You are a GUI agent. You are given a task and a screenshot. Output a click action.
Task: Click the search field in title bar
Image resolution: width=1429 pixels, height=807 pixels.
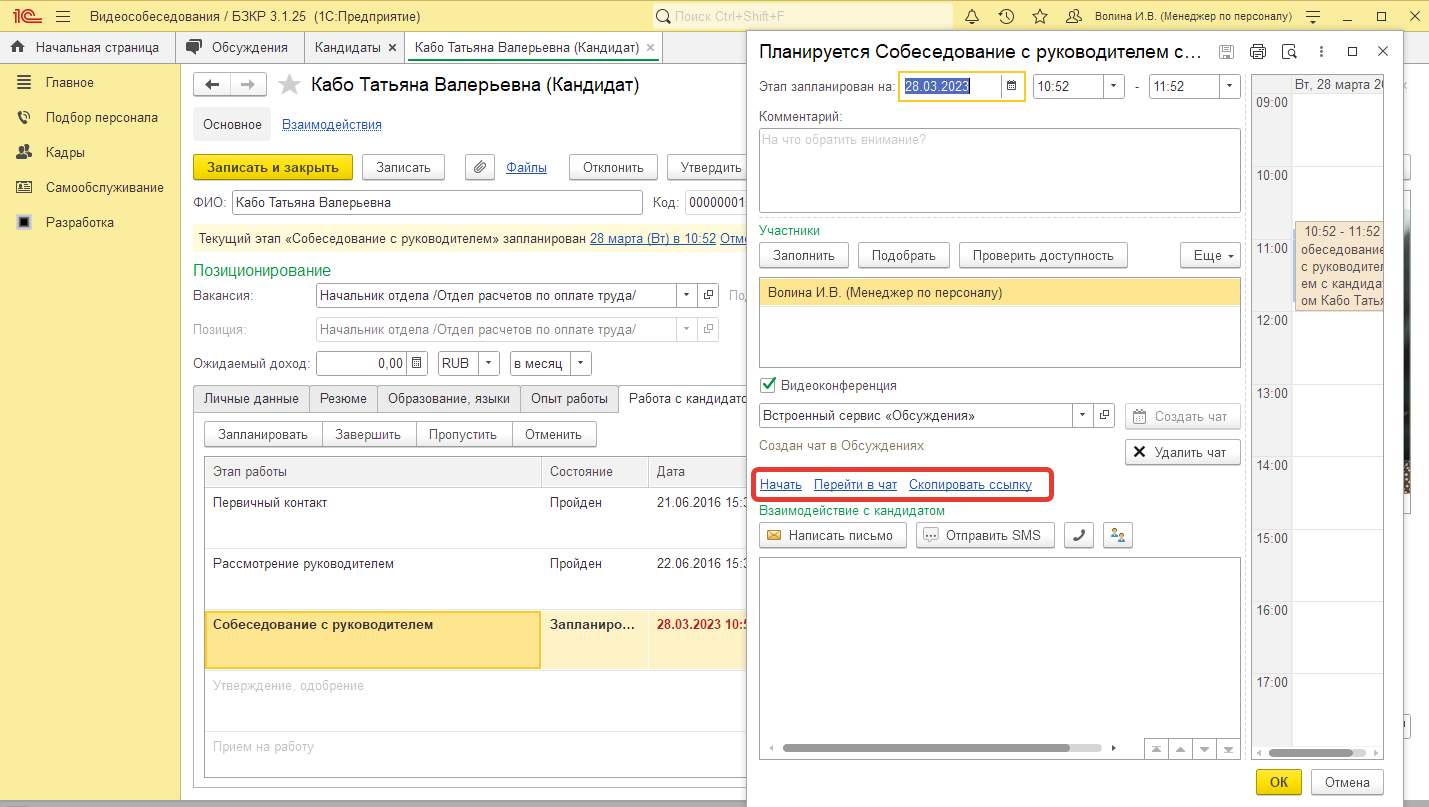pyautogui.click(x=803, y=17)
